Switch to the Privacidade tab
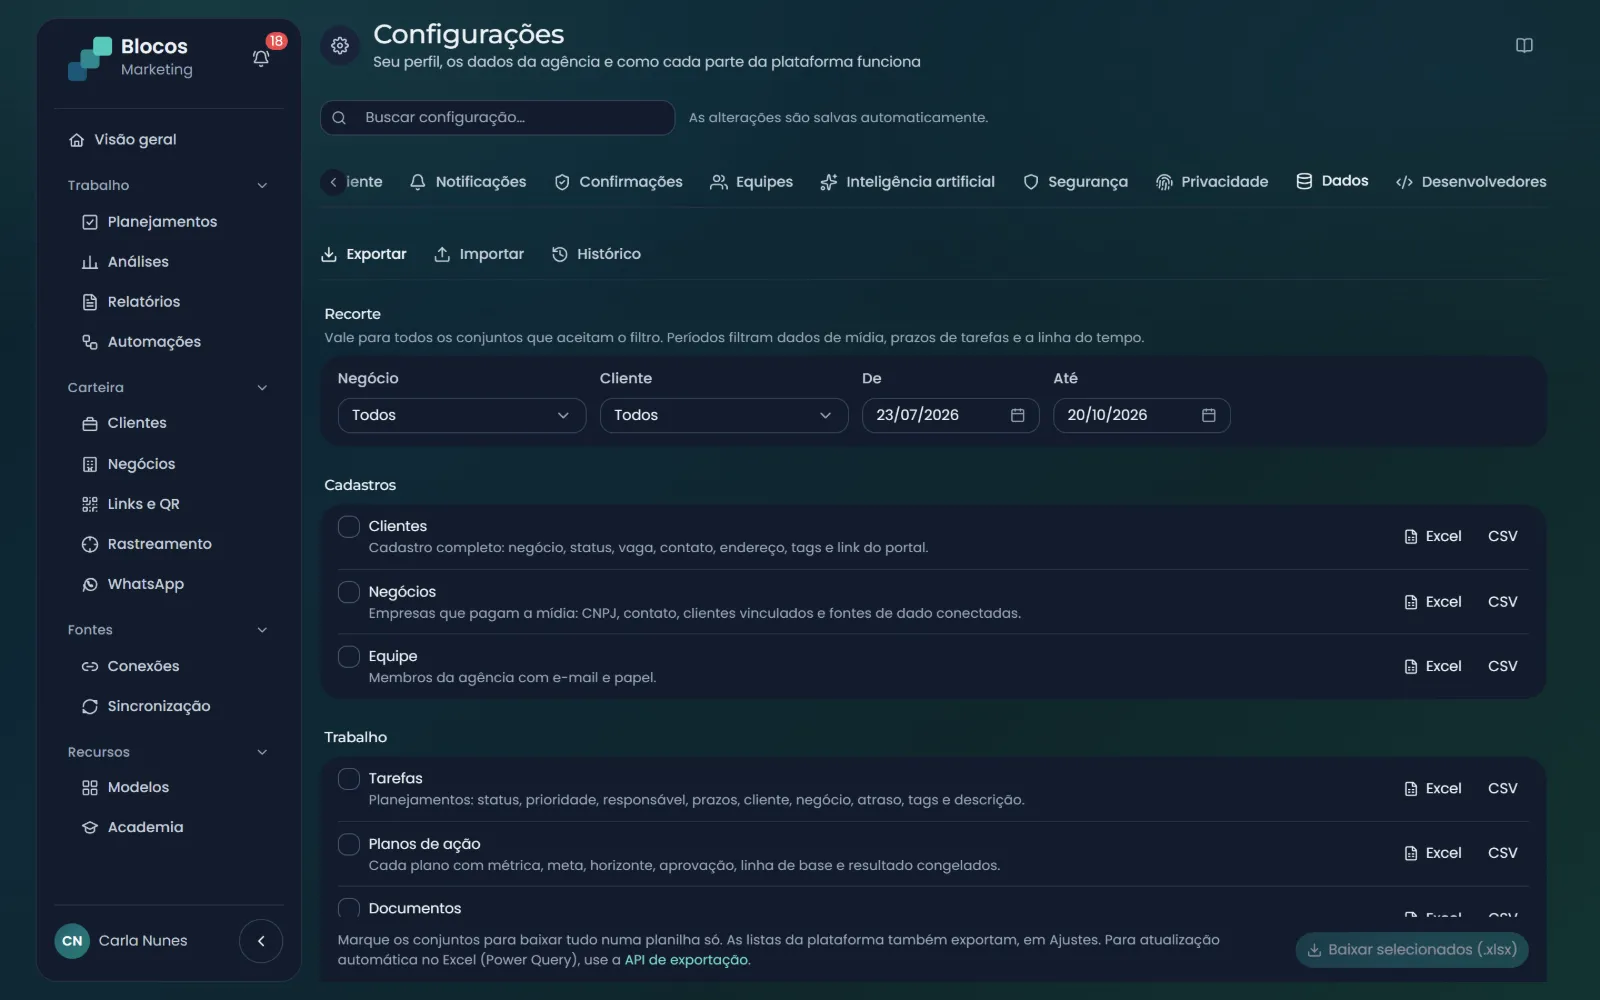This screenshot has height=1000, width=1600. [x=1212, y=182]
